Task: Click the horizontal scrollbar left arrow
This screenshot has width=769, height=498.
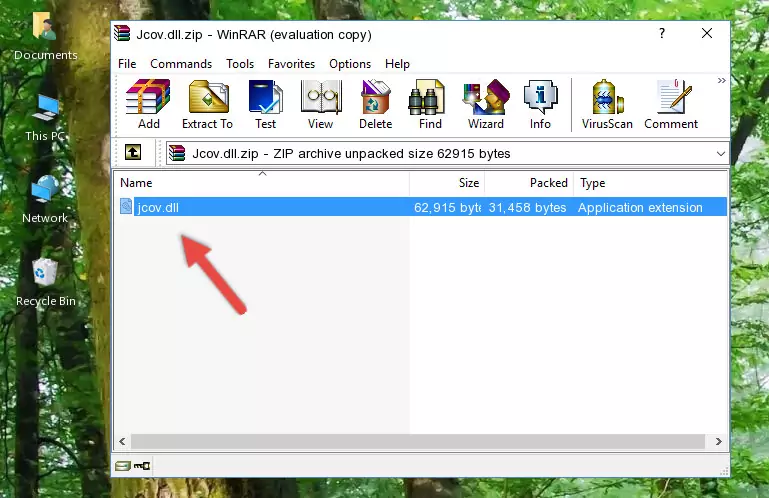Action: (122, 441)
